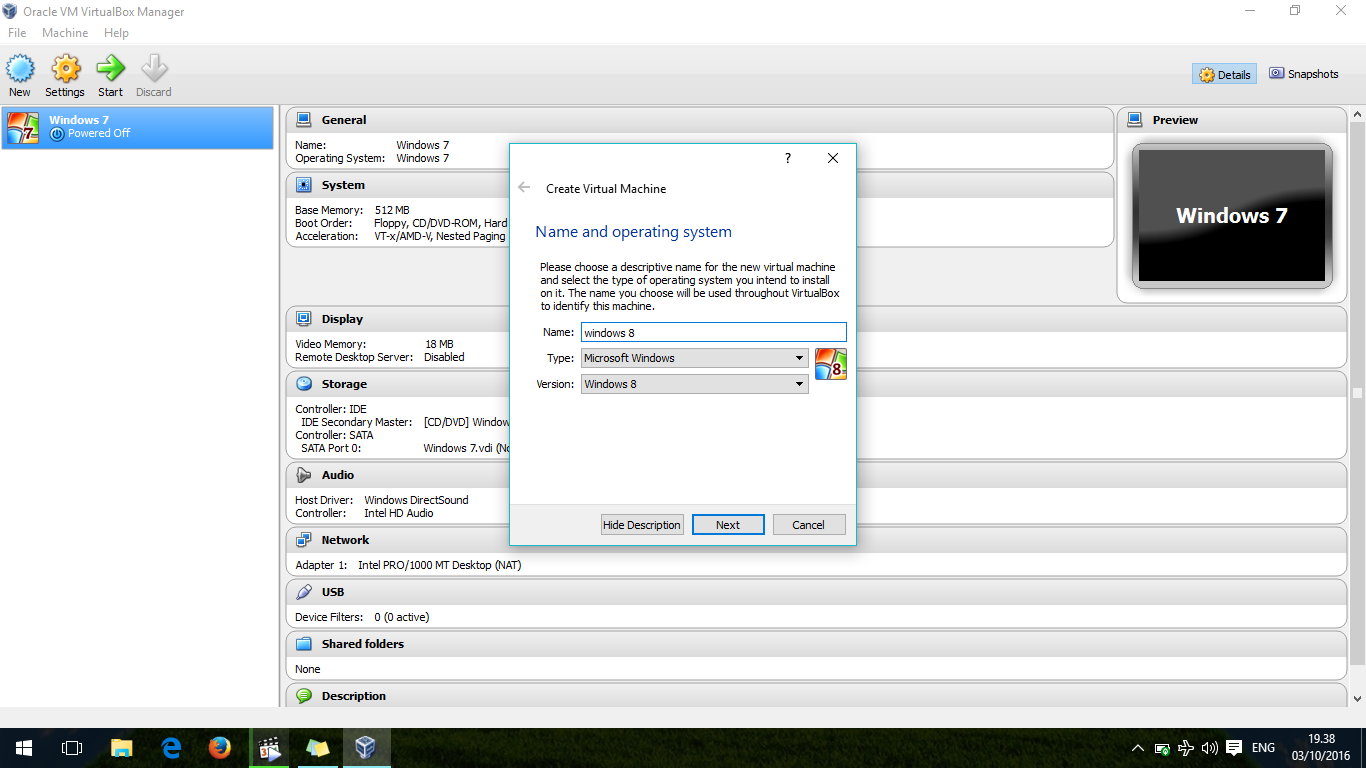
Task: Click the battery icon in the system tray
Action: 1162,748
